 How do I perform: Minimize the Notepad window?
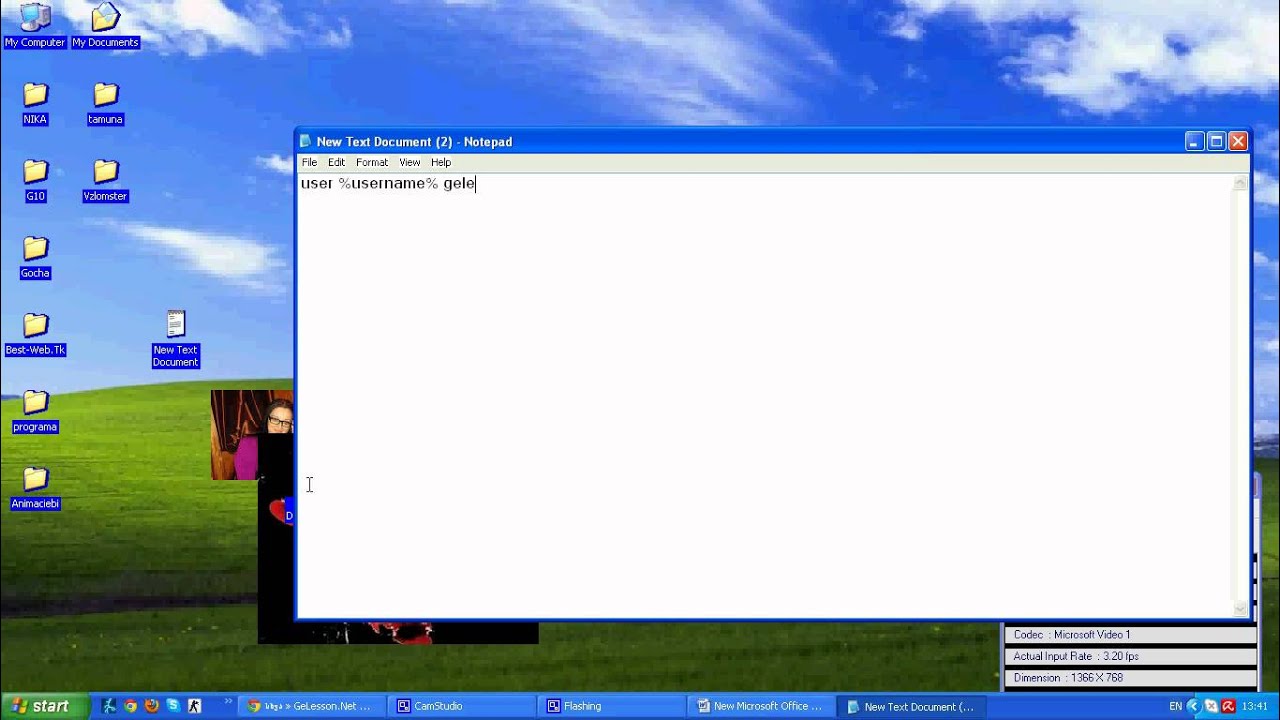[1194, 141]
